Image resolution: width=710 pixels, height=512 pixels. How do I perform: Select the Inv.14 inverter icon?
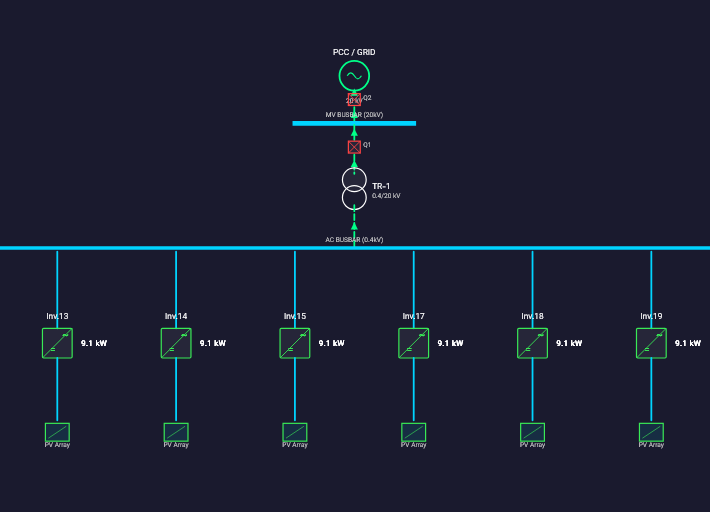[176, 343]
